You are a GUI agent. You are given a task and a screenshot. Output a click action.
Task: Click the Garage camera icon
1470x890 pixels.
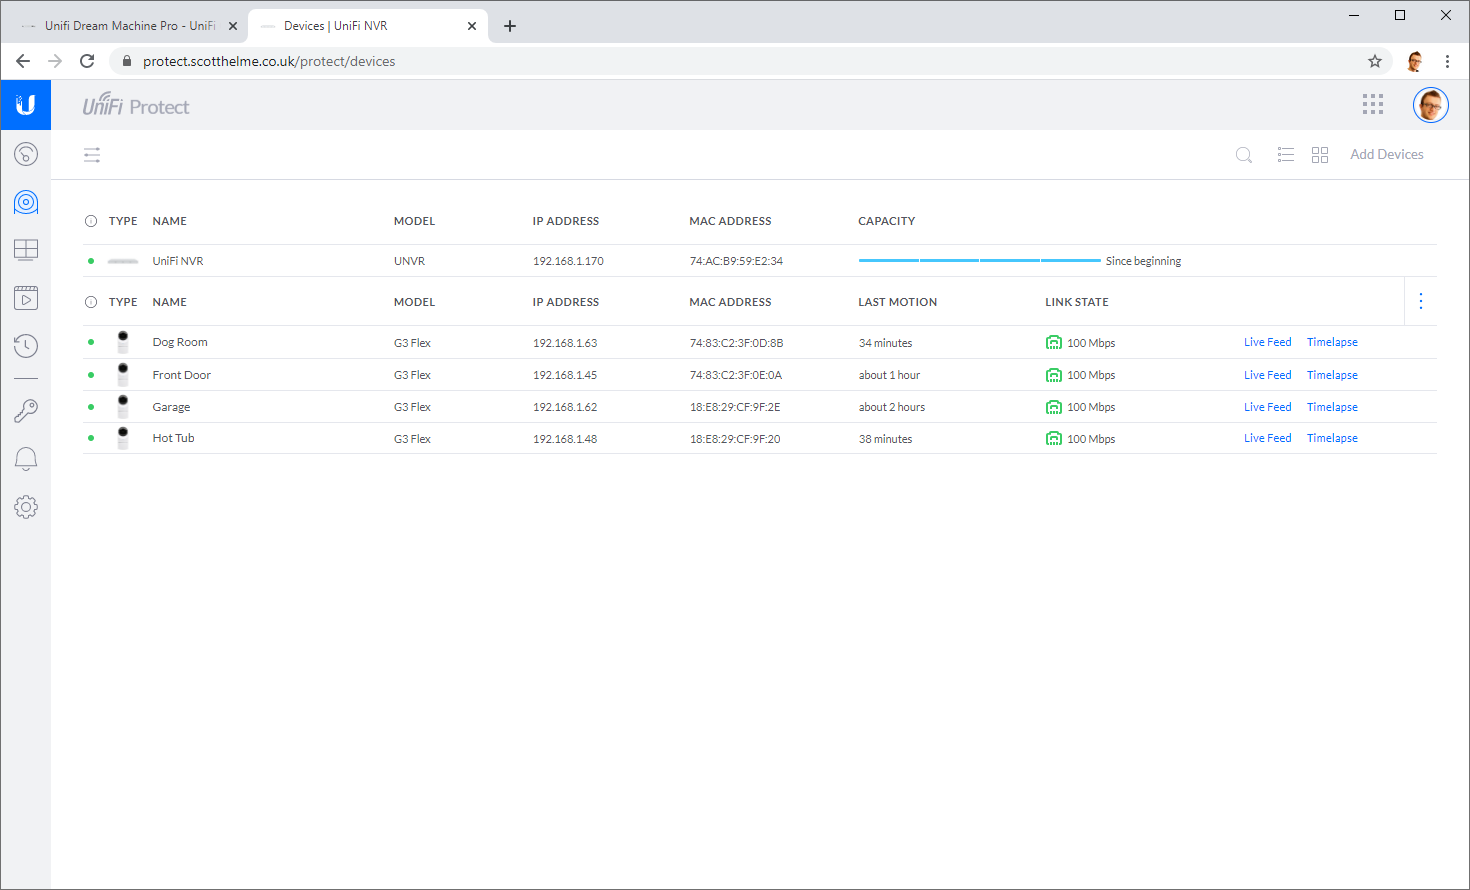click(123, 407)
